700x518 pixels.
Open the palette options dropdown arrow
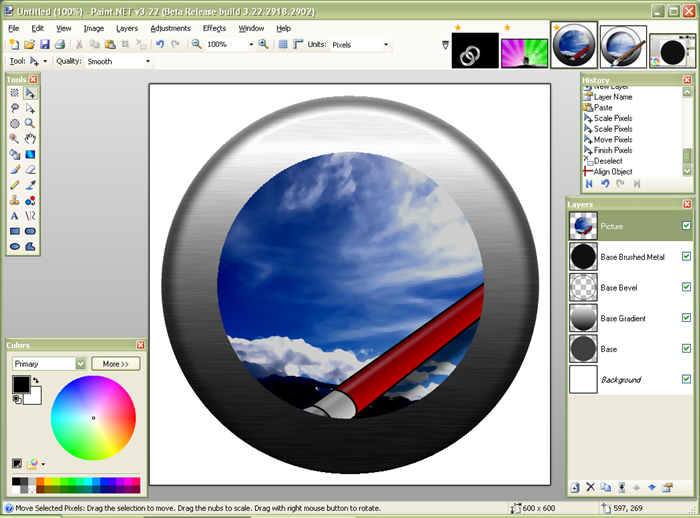pos(43,464)
